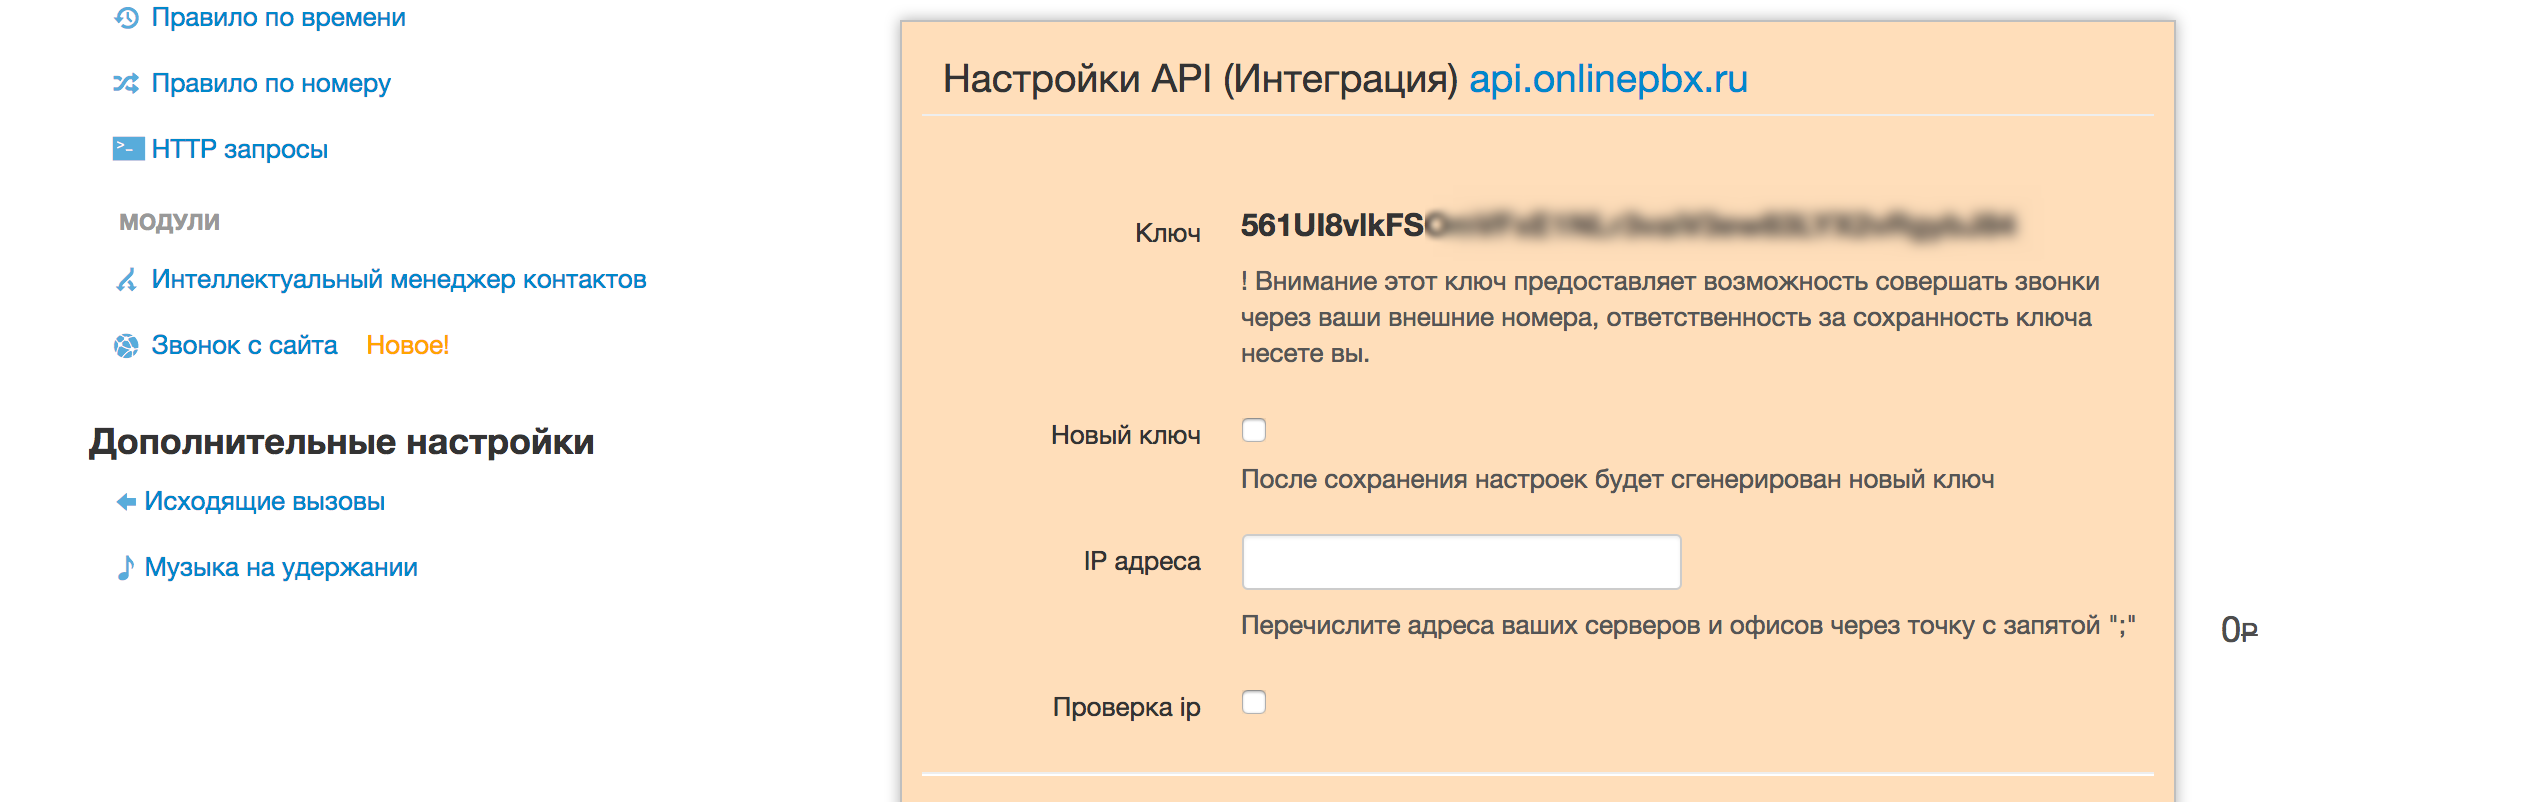Go to Музыка на удержании settings
The width and height of the screenshot is (2528, 802).
(x=281, y=567)
